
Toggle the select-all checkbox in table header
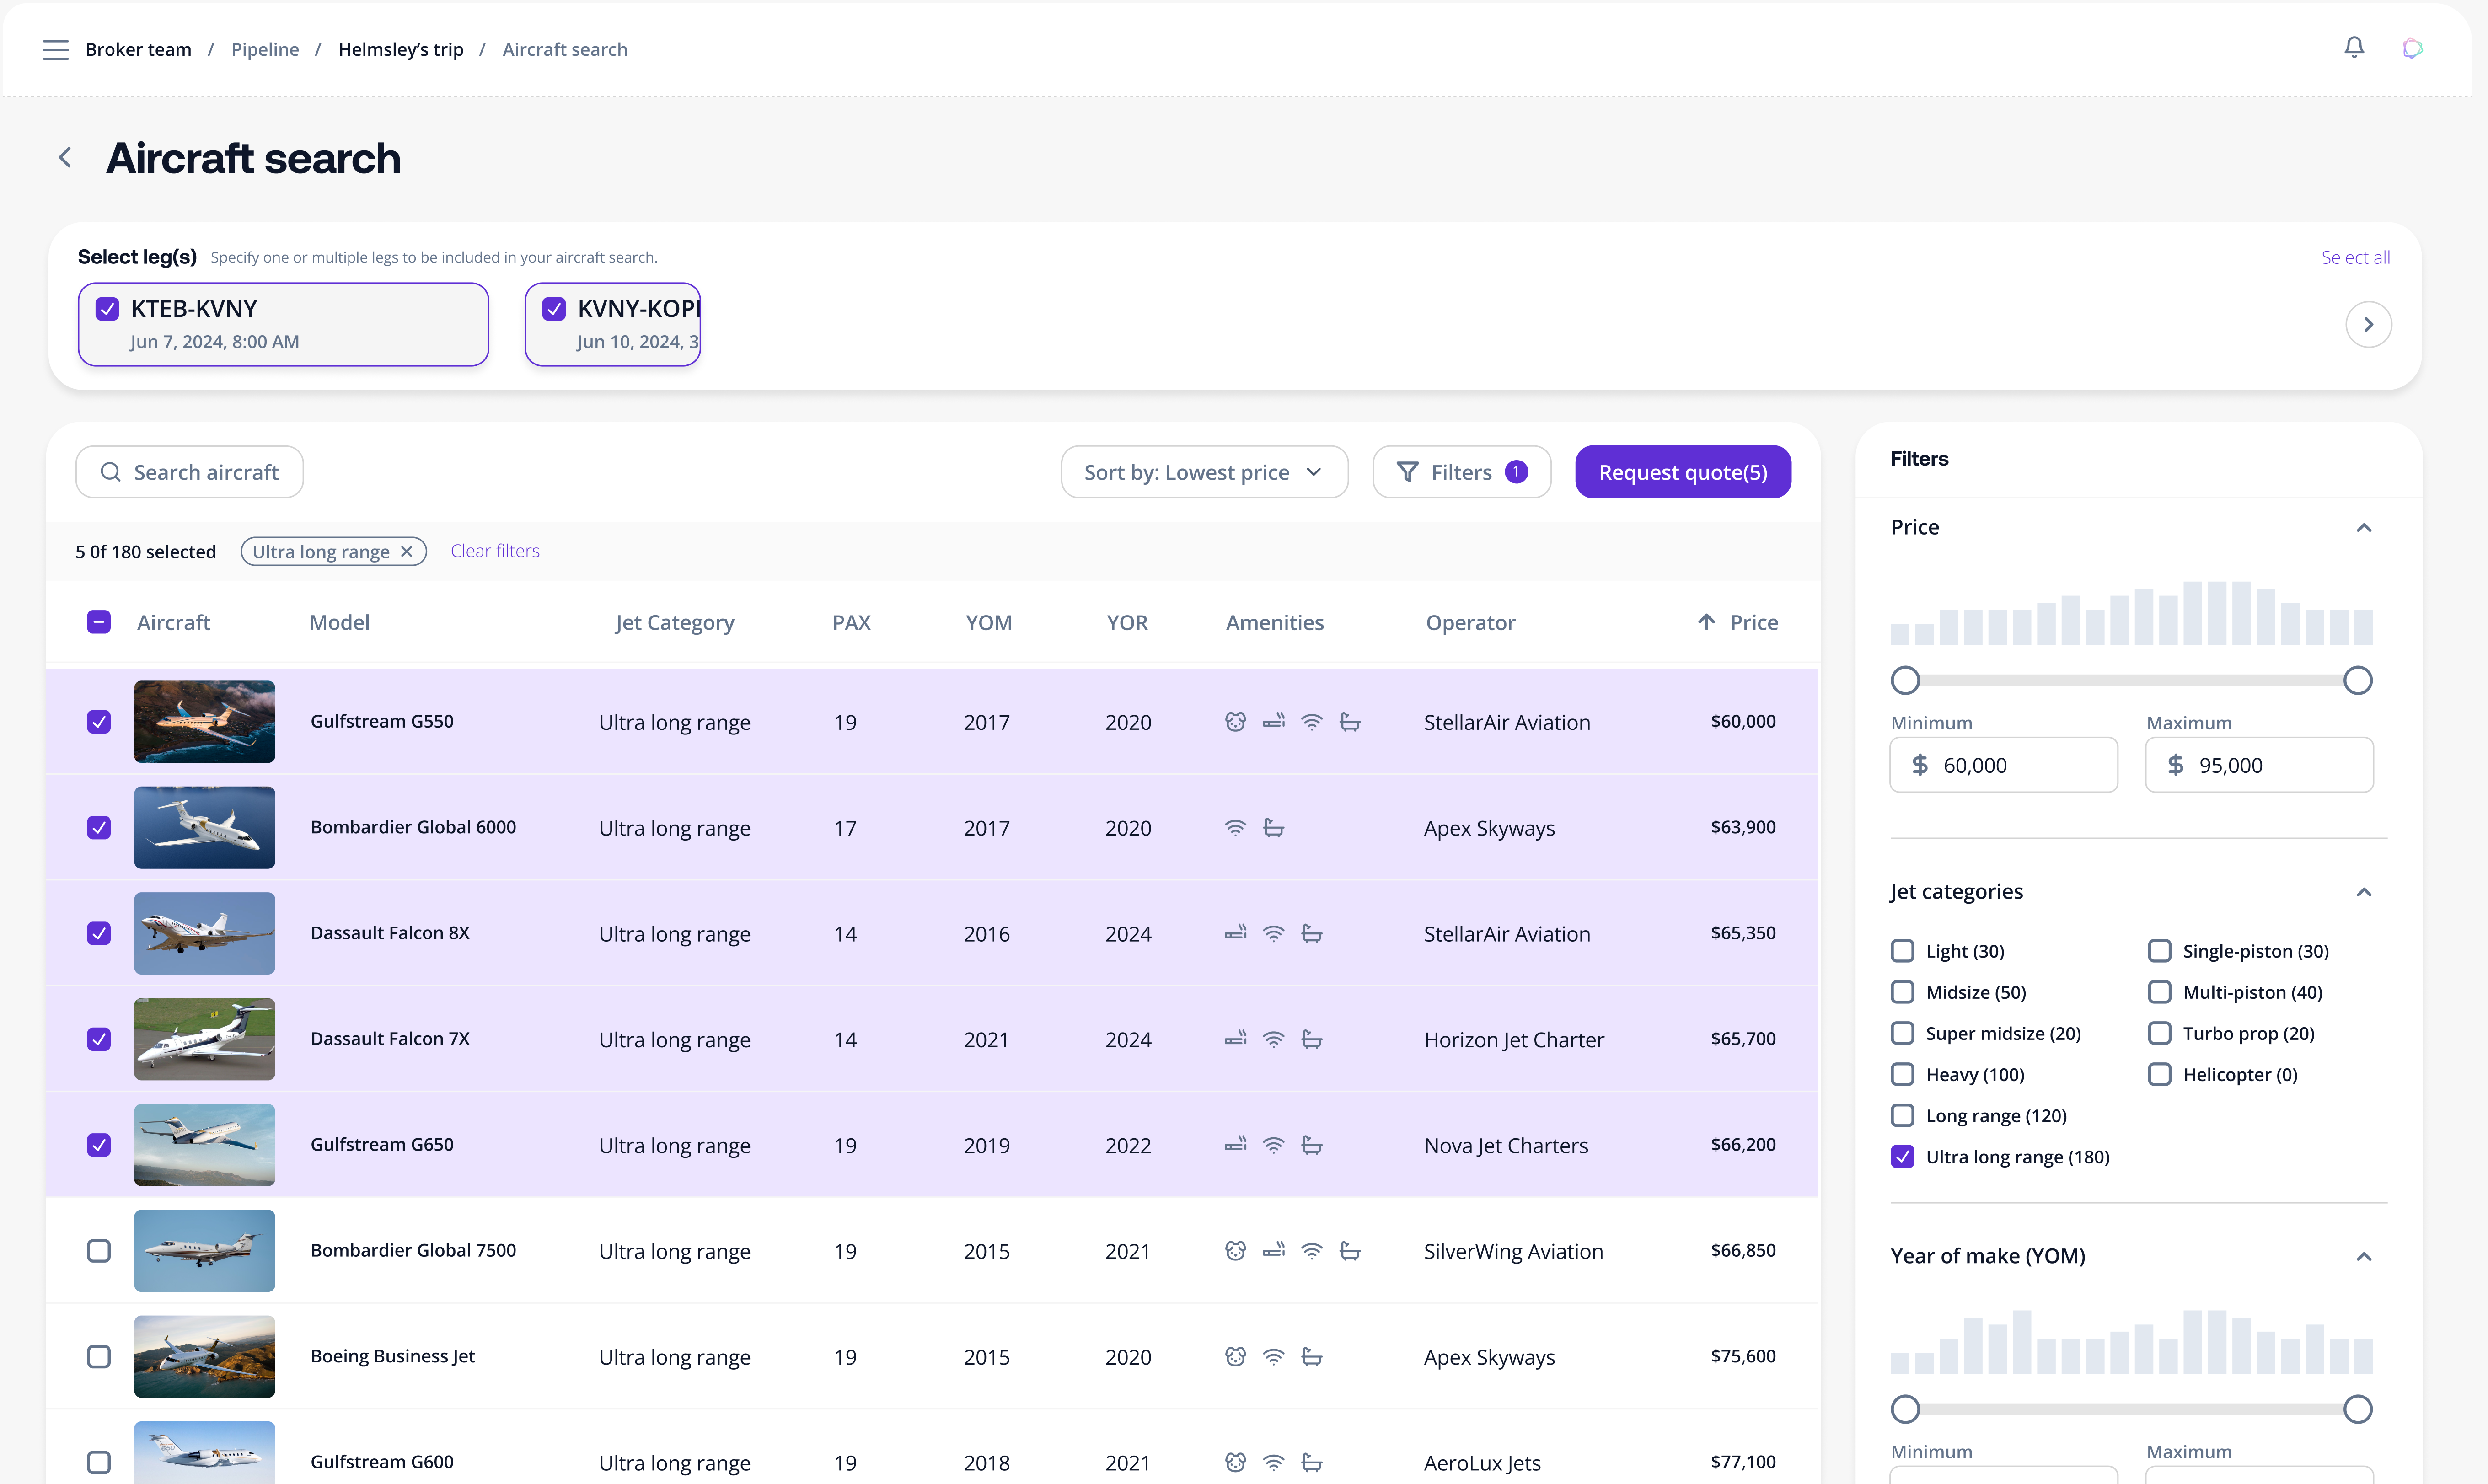(99, 622)
